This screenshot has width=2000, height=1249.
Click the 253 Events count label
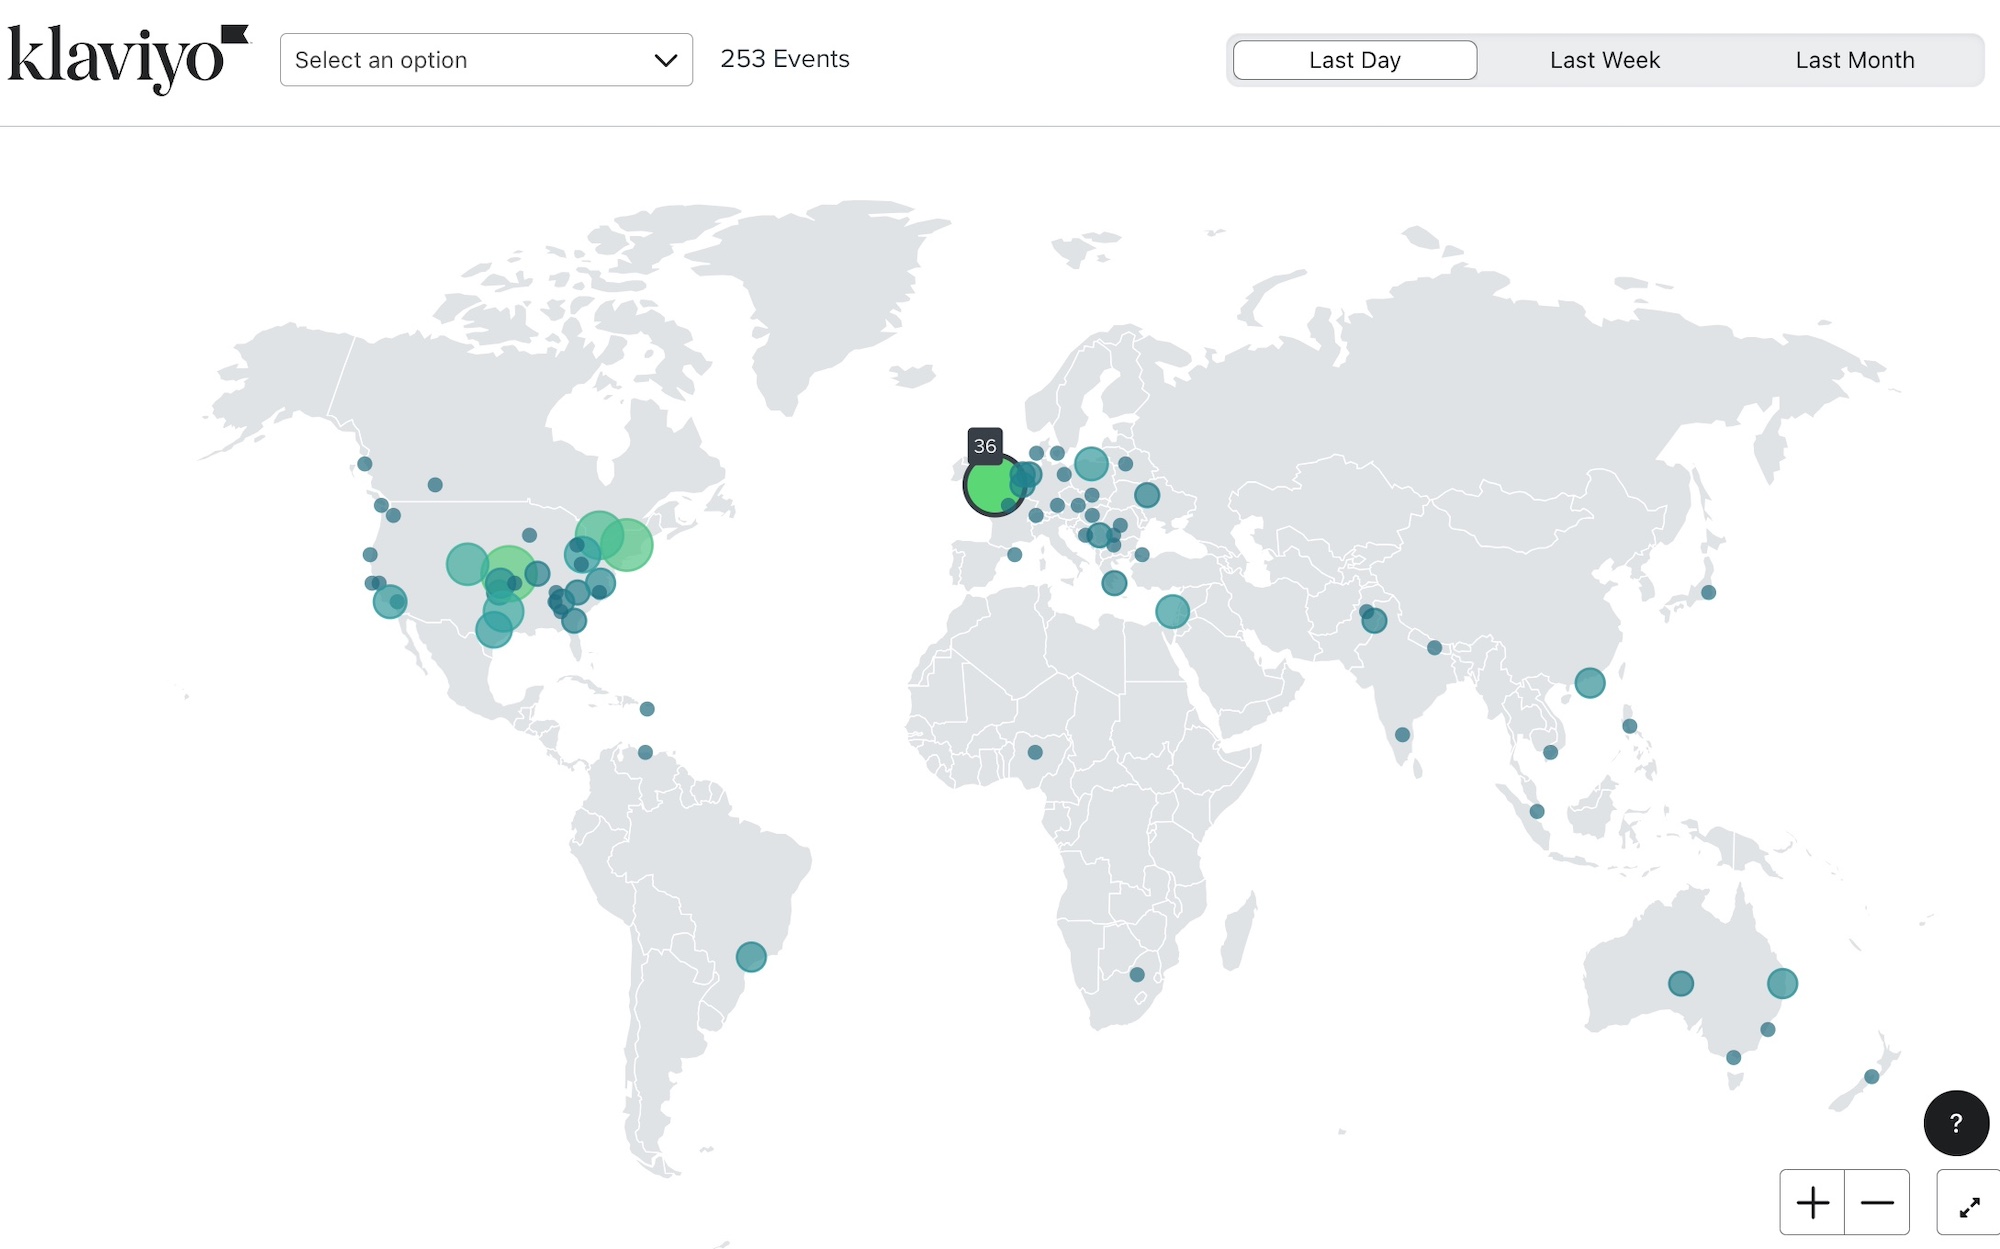pyautogui.click(x=784, y=59)
